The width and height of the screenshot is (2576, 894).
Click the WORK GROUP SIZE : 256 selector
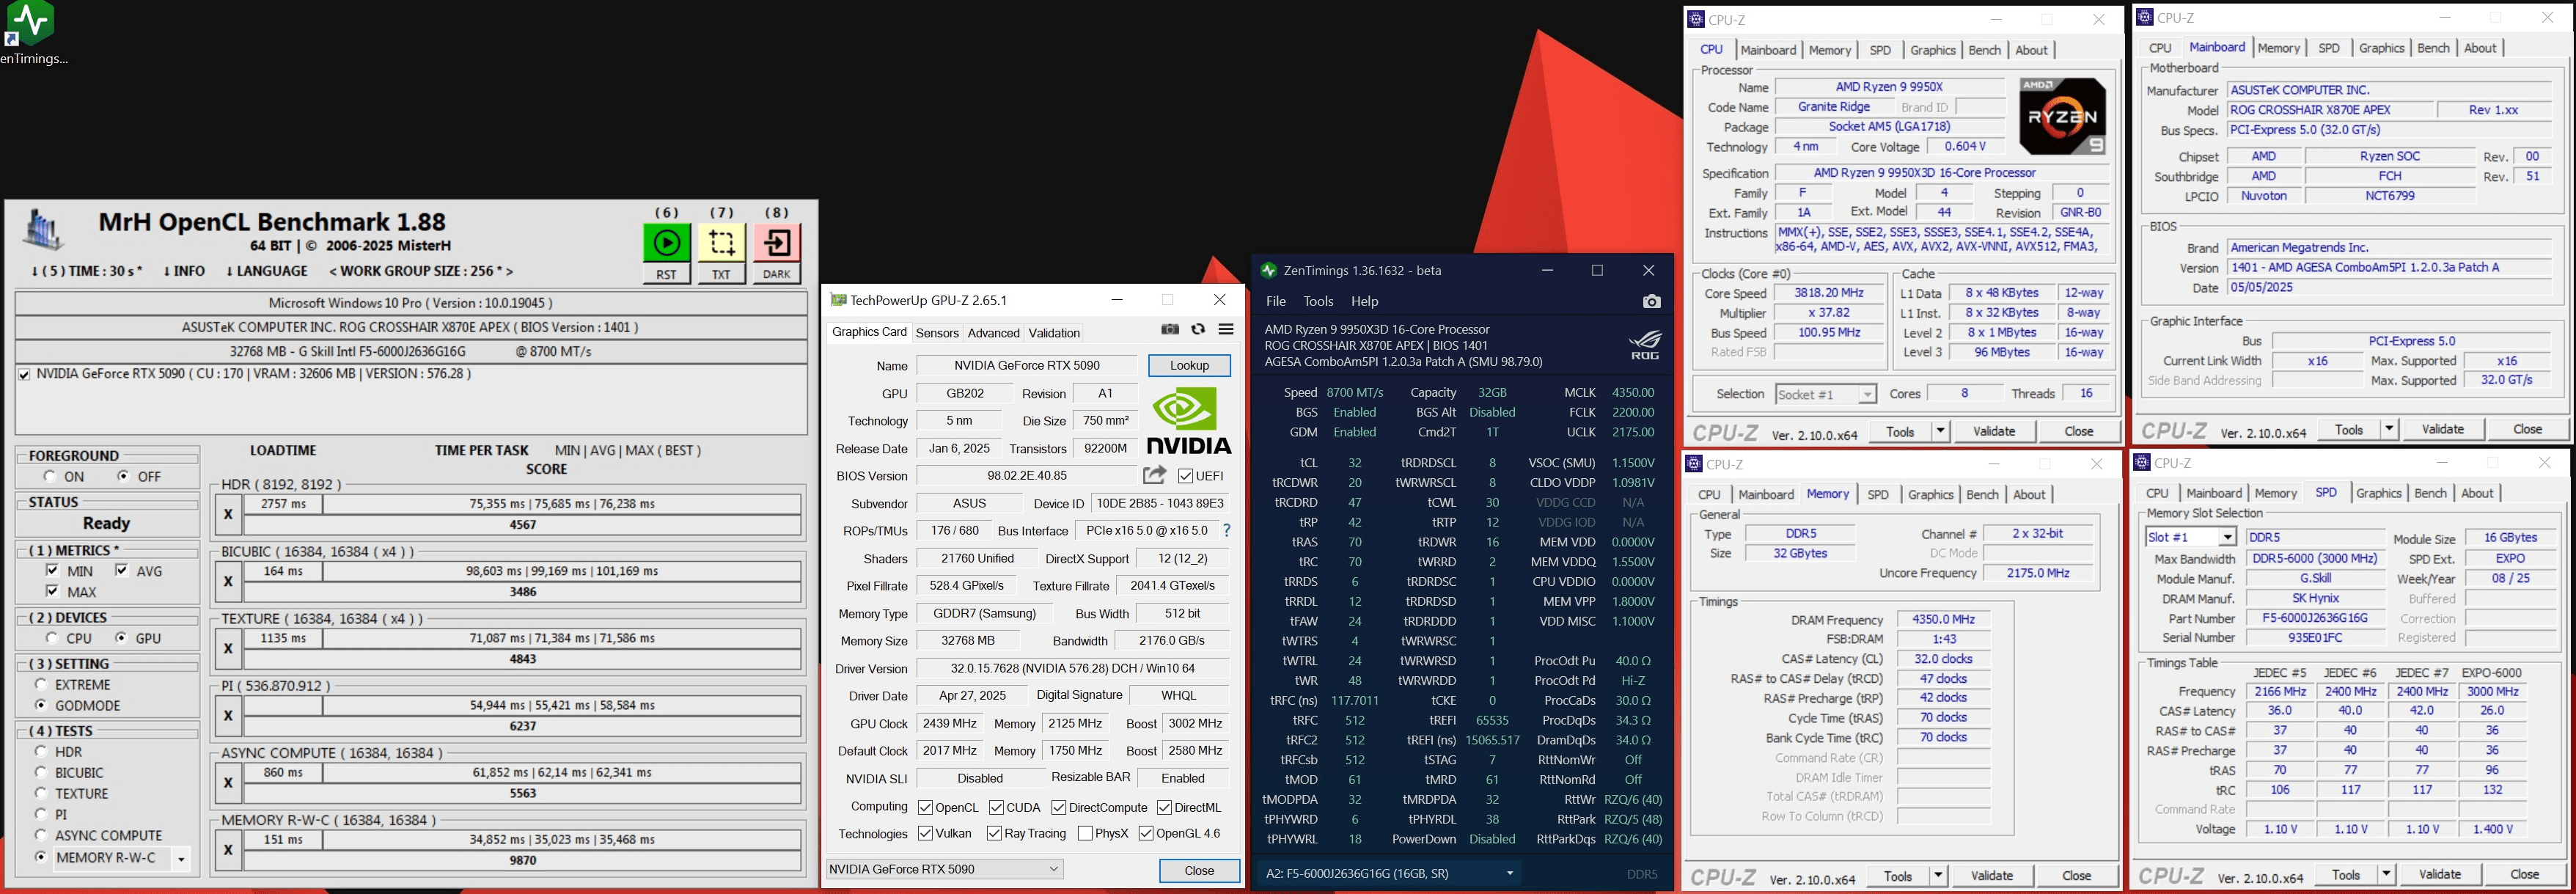point(421,271)
